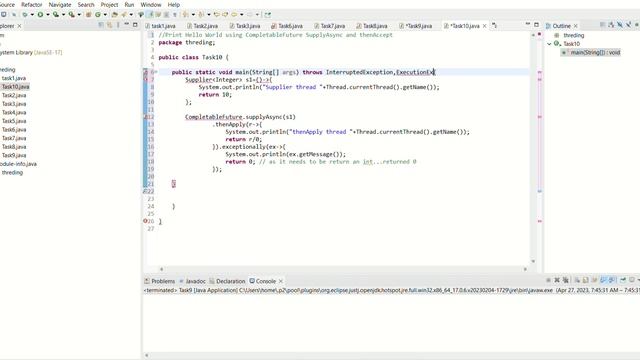This screenshot has height=360, width=640.
Task: Maximize the Package Explorer view
Action: pos(135,25)
